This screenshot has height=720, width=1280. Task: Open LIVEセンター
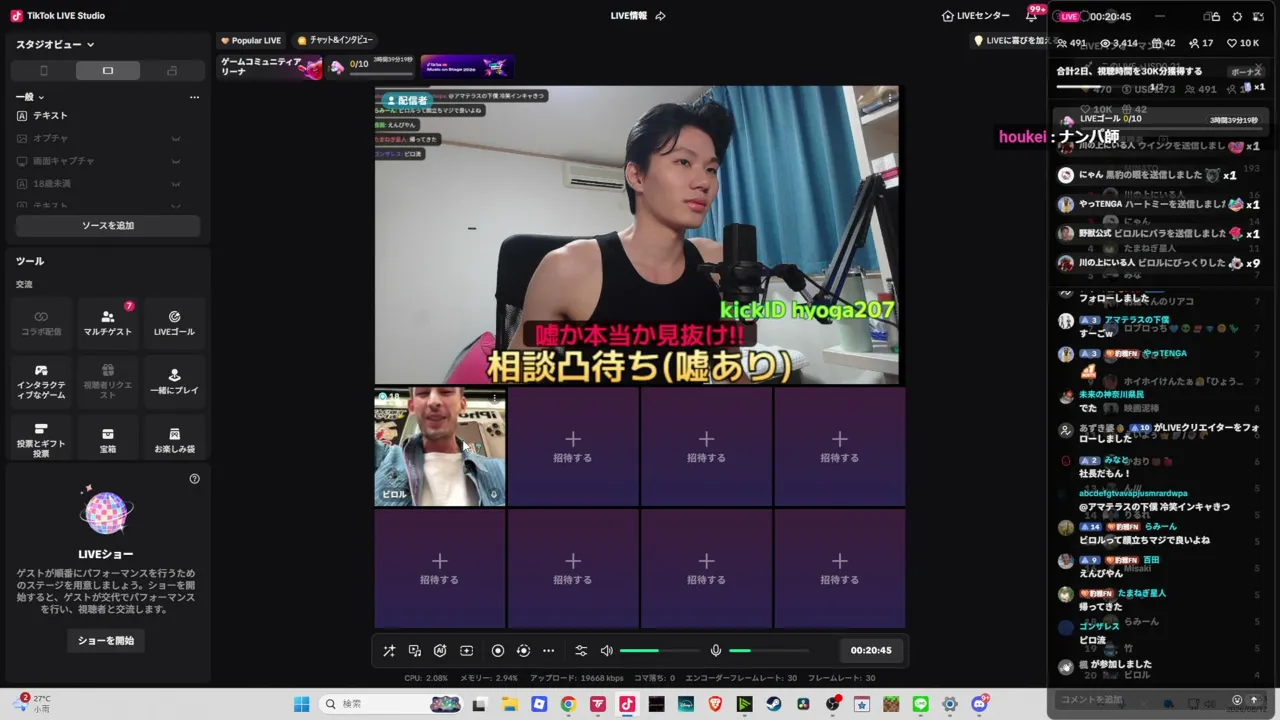click(x=976, y=16)
